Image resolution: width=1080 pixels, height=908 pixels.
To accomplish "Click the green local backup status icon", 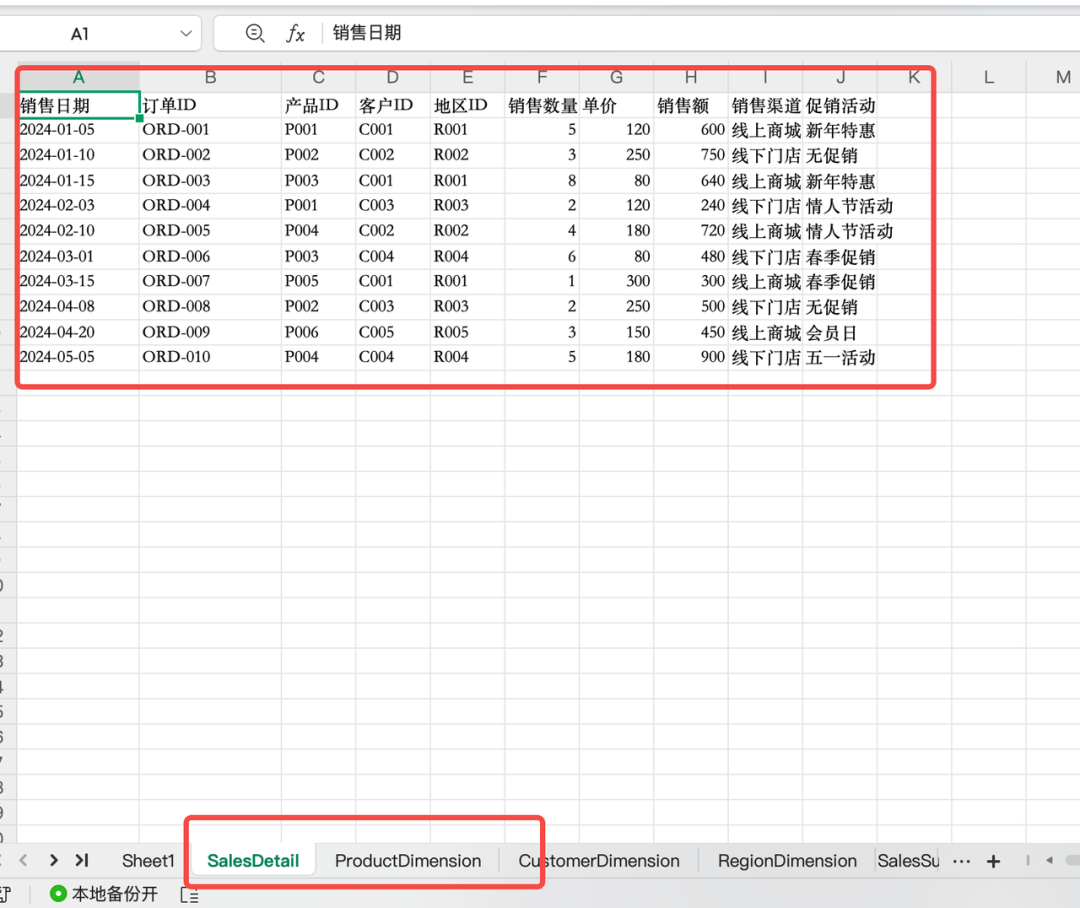I will pos(58,893).
